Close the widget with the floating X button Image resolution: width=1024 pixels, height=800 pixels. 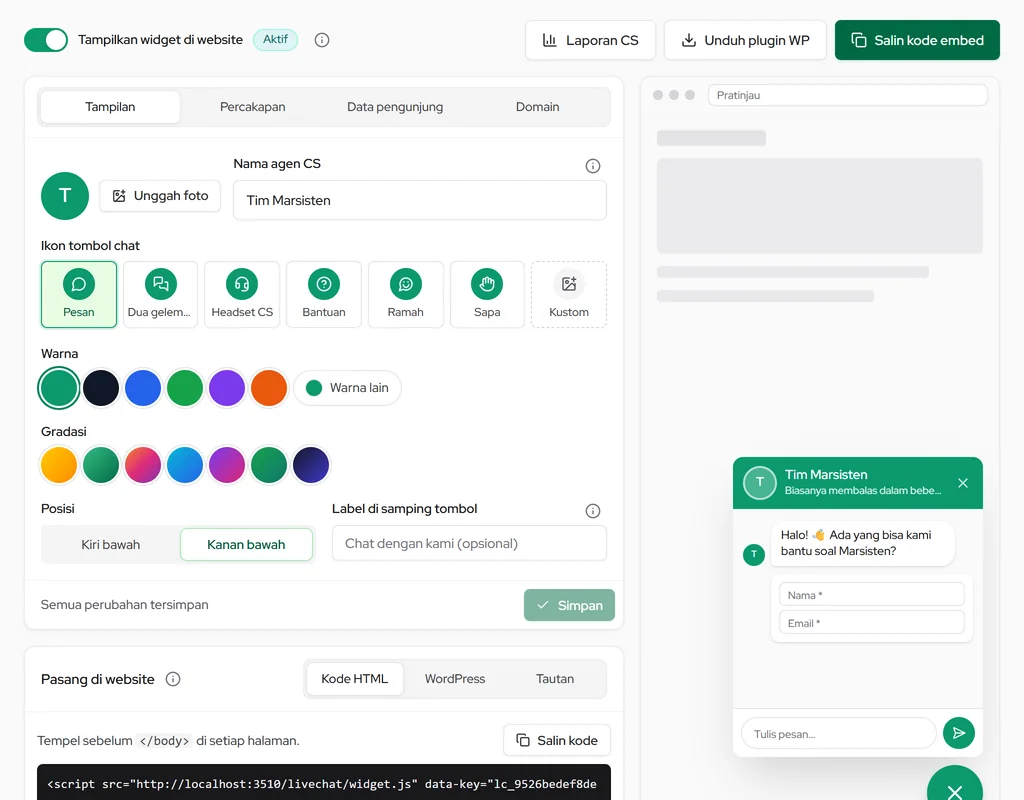coord(955,784)
